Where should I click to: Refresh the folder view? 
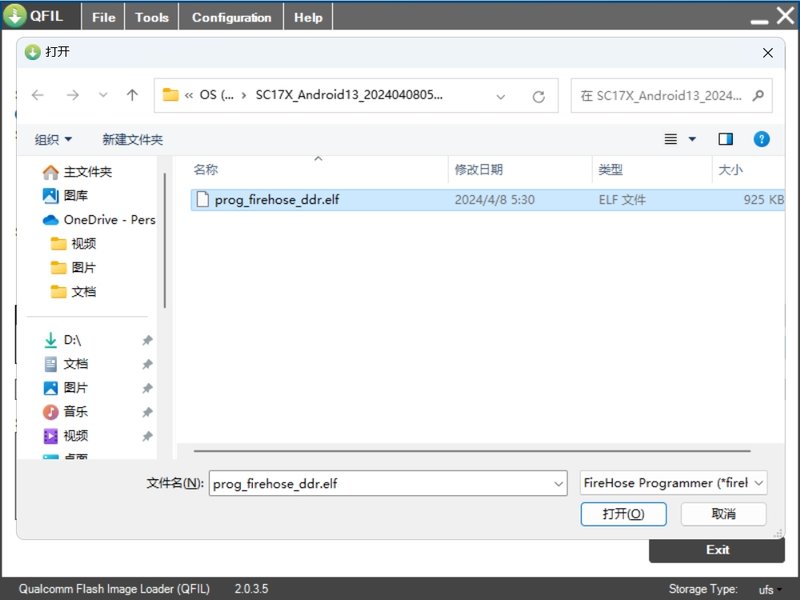pyautogui.click(x=538, y=96)
